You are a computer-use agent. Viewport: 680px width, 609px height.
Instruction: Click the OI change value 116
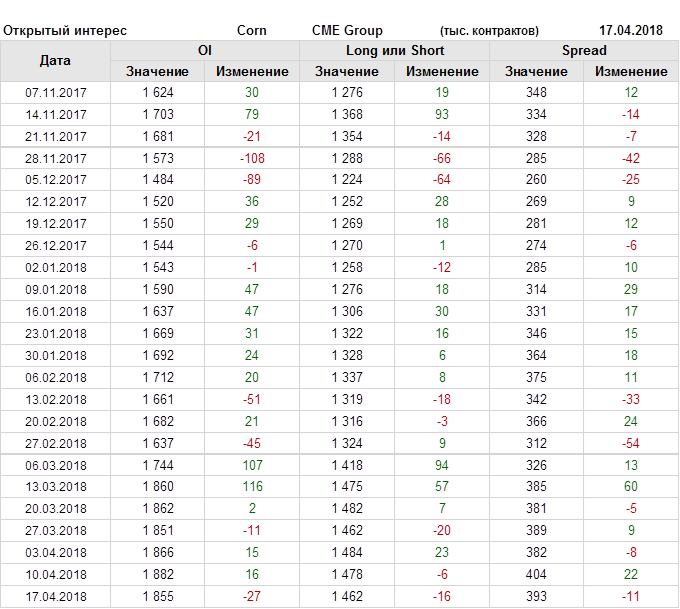click(x=252, y=487)
